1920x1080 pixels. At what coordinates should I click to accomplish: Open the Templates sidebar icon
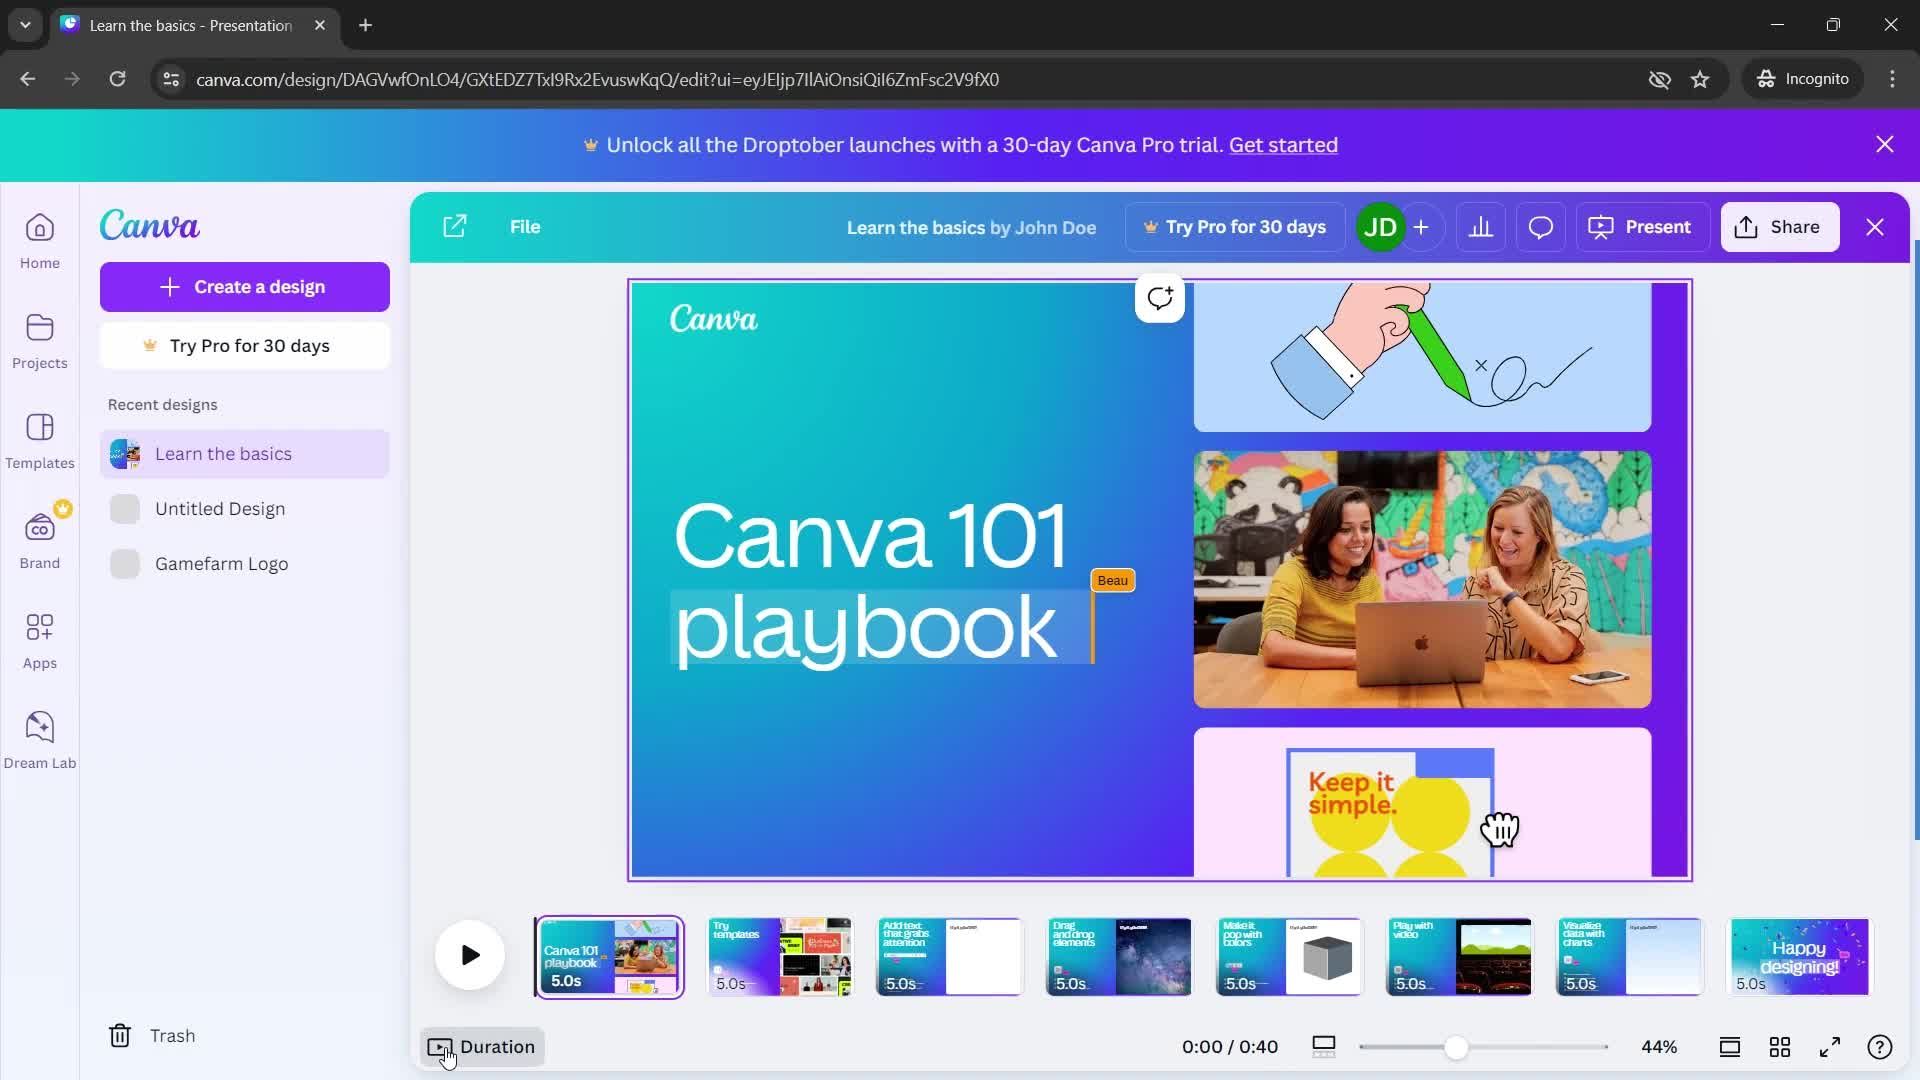[x=40, y=441]
